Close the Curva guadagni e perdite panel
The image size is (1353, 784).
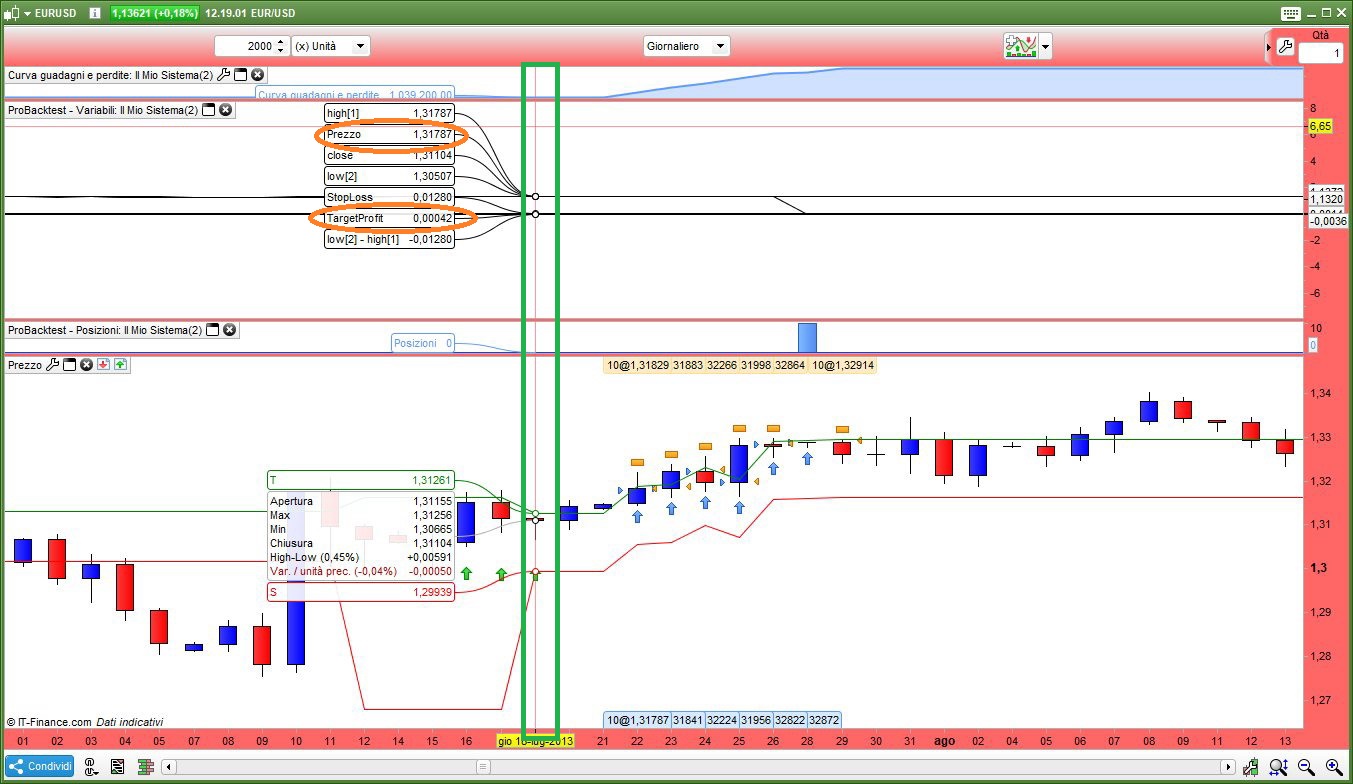258,75
